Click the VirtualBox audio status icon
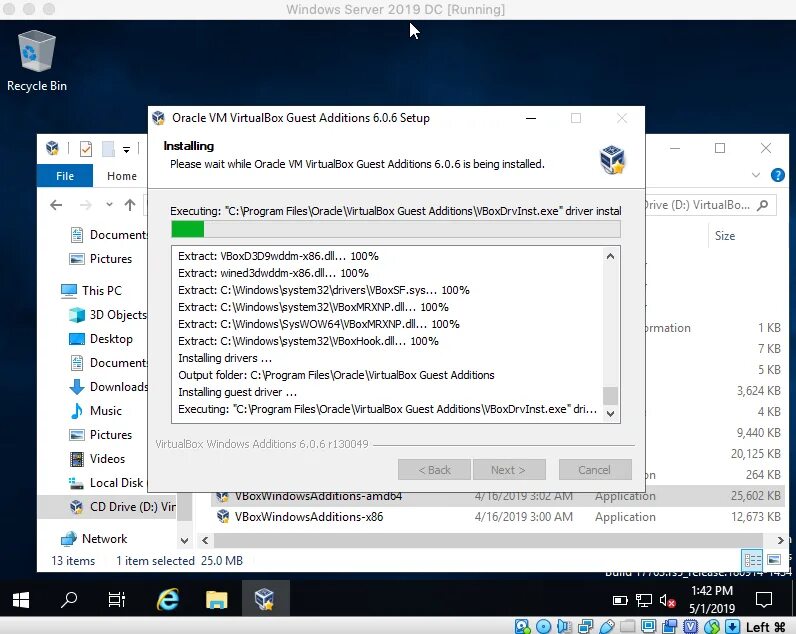This screenshot has height=634, width=796. [x=564, y=627]
